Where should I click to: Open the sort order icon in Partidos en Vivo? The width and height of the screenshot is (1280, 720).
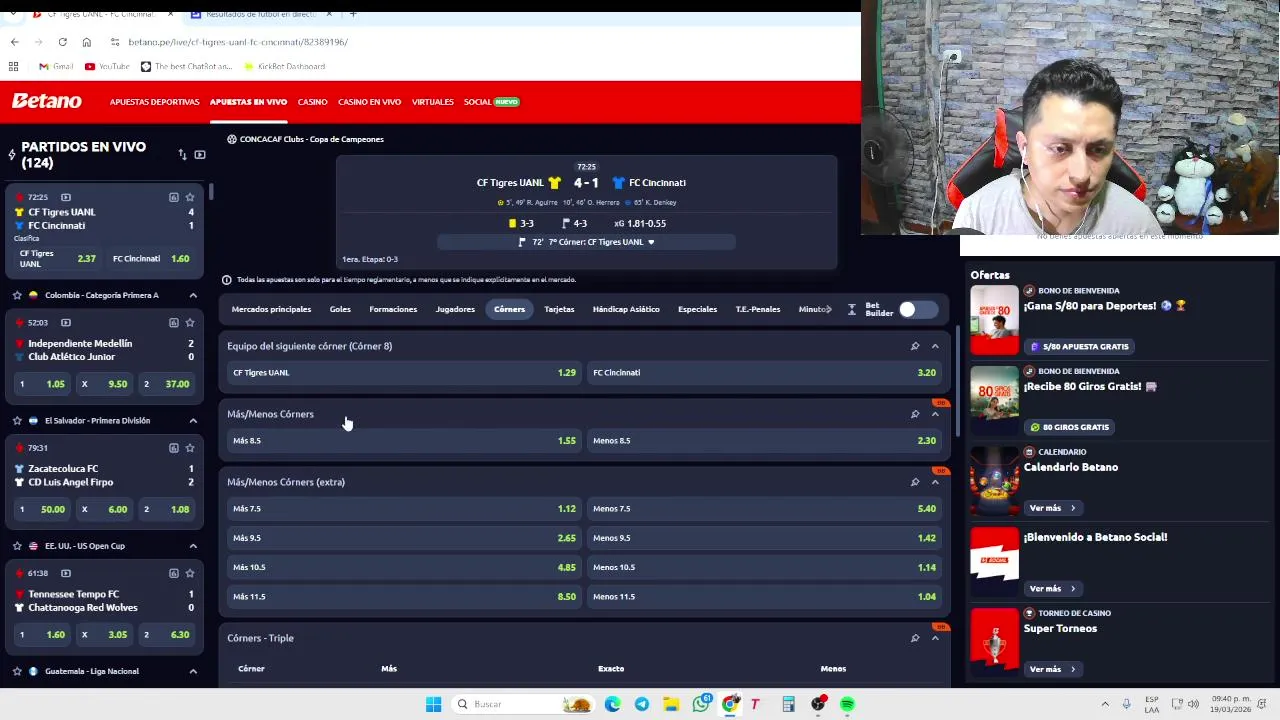pos(182,155)
